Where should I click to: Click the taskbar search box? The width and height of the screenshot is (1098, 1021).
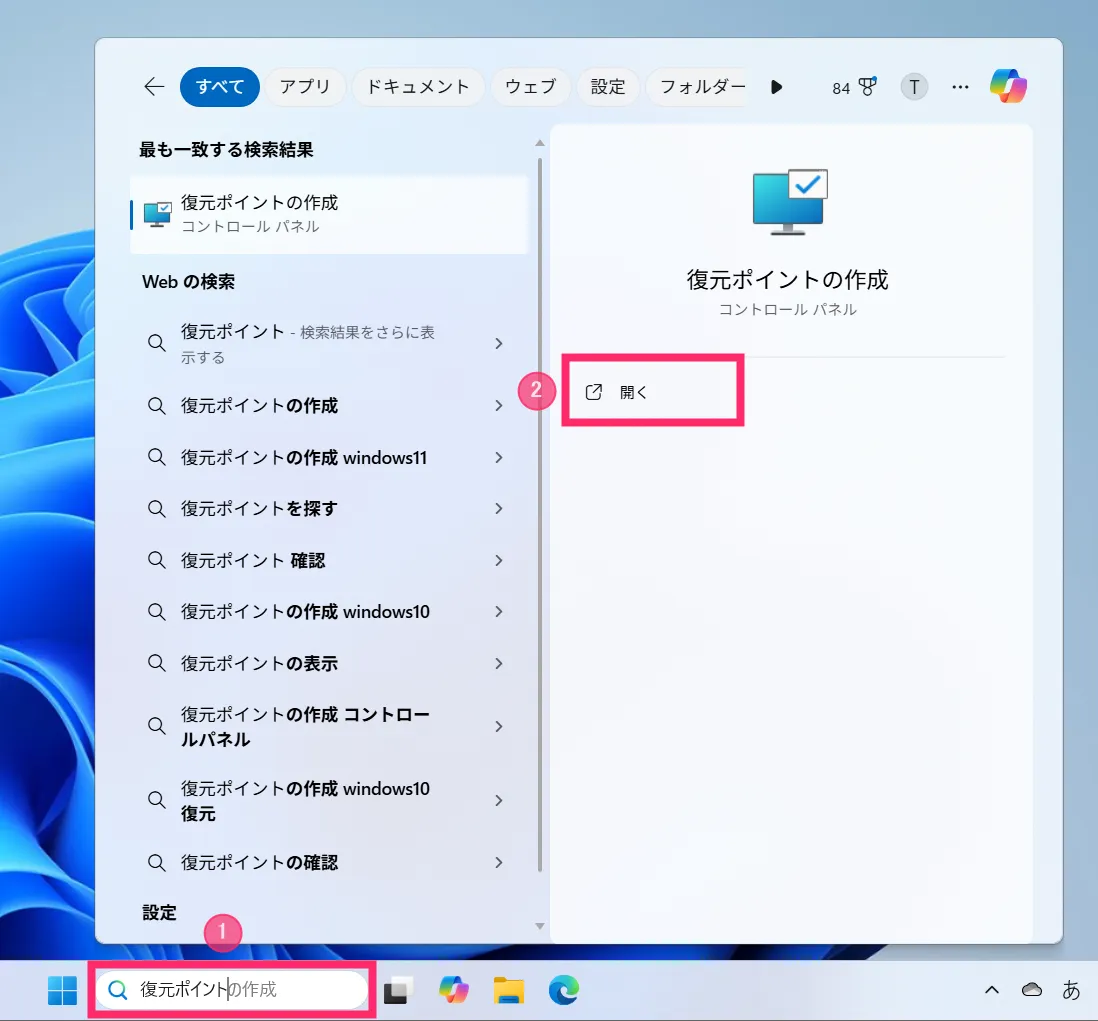pos(231,989)
